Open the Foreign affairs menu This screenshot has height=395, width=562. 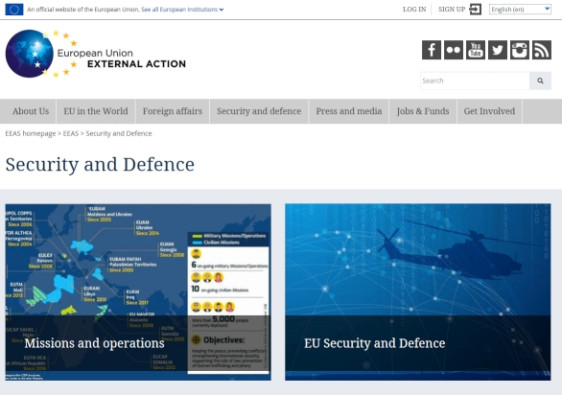click(x=172, y=111)
